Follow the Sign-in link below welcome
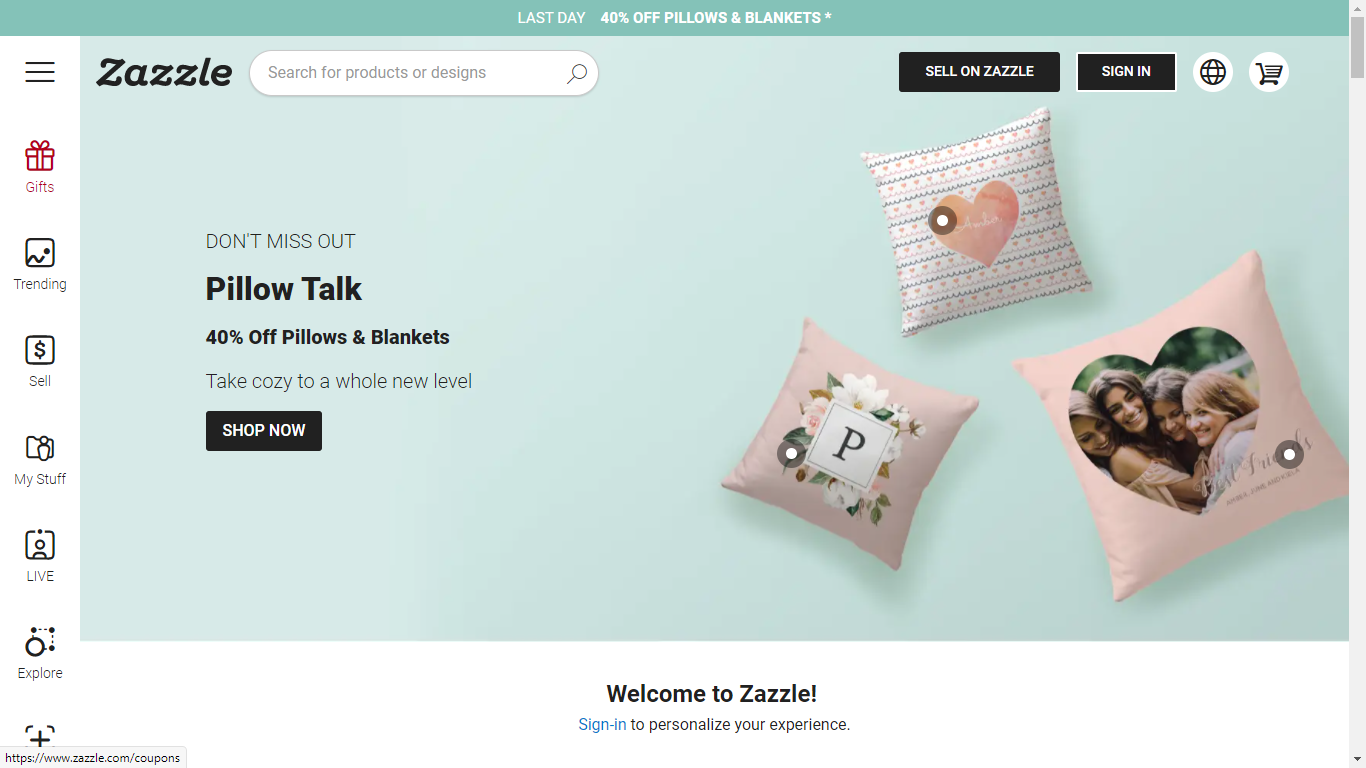The image size is (1366, 768). coord(602,724)
